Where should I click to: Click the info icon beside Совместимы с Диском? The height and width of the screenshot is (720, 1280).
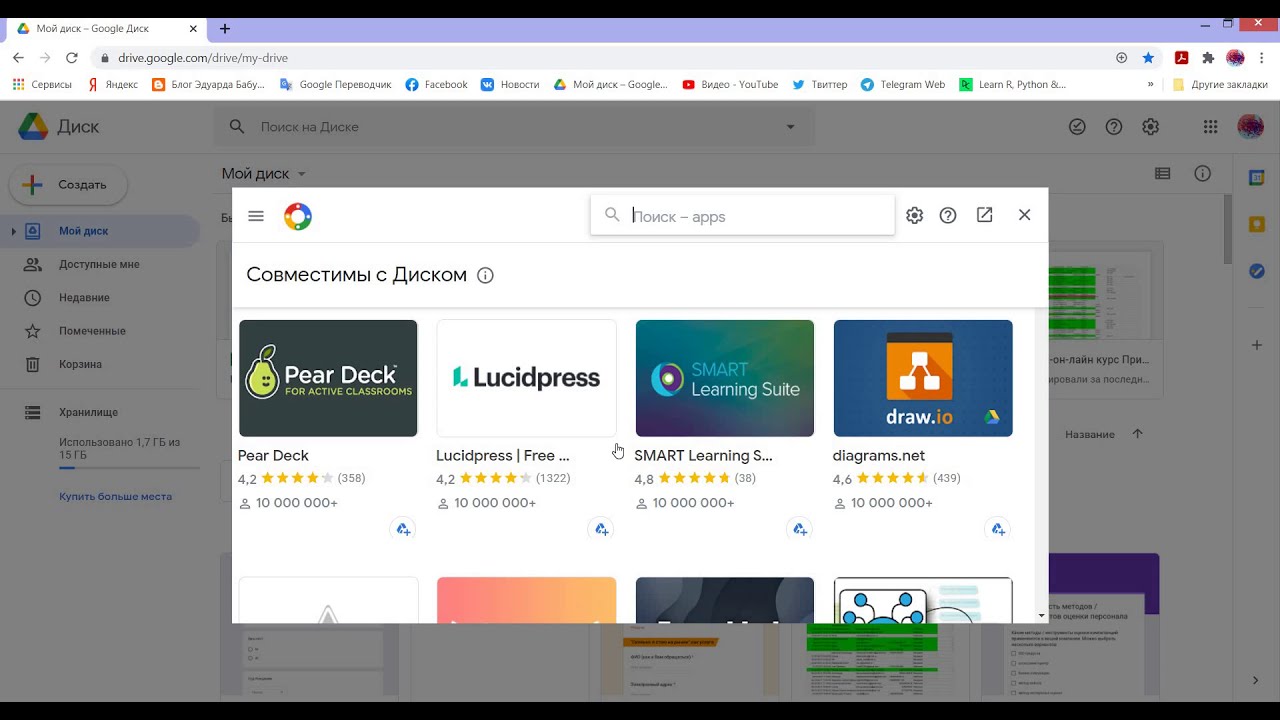485,275
